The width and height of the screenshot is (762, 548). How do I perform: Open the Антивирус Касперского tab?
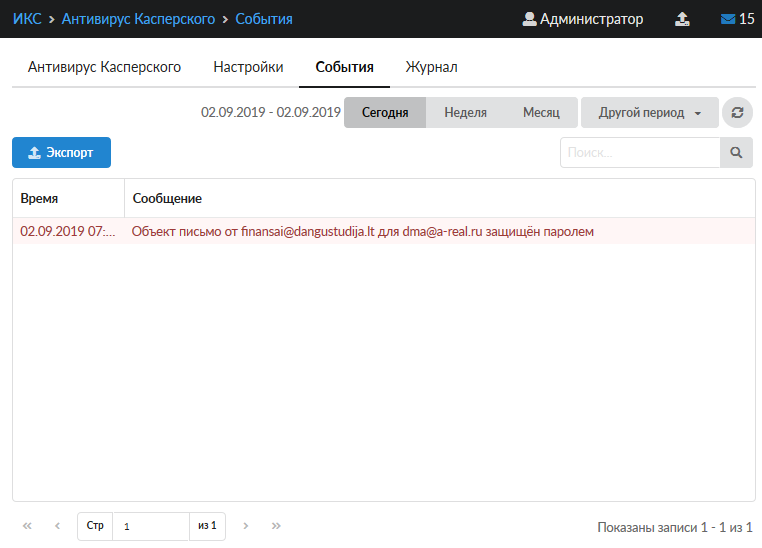coord(104,67)
